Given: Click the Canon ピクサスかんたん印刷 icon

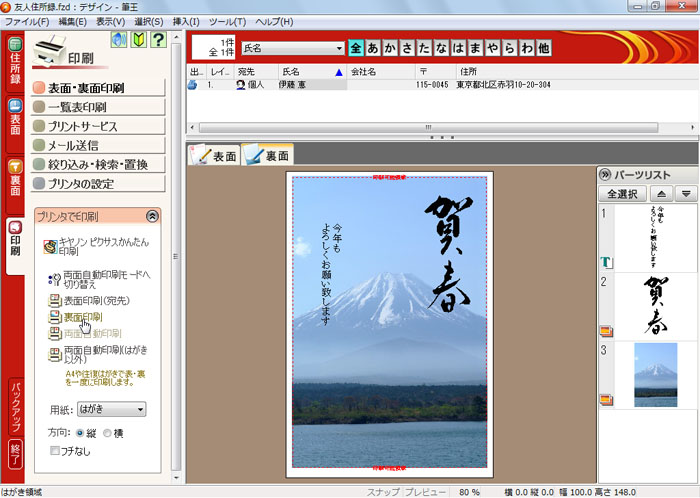Looking at the screenshot, I should [51, 246].
